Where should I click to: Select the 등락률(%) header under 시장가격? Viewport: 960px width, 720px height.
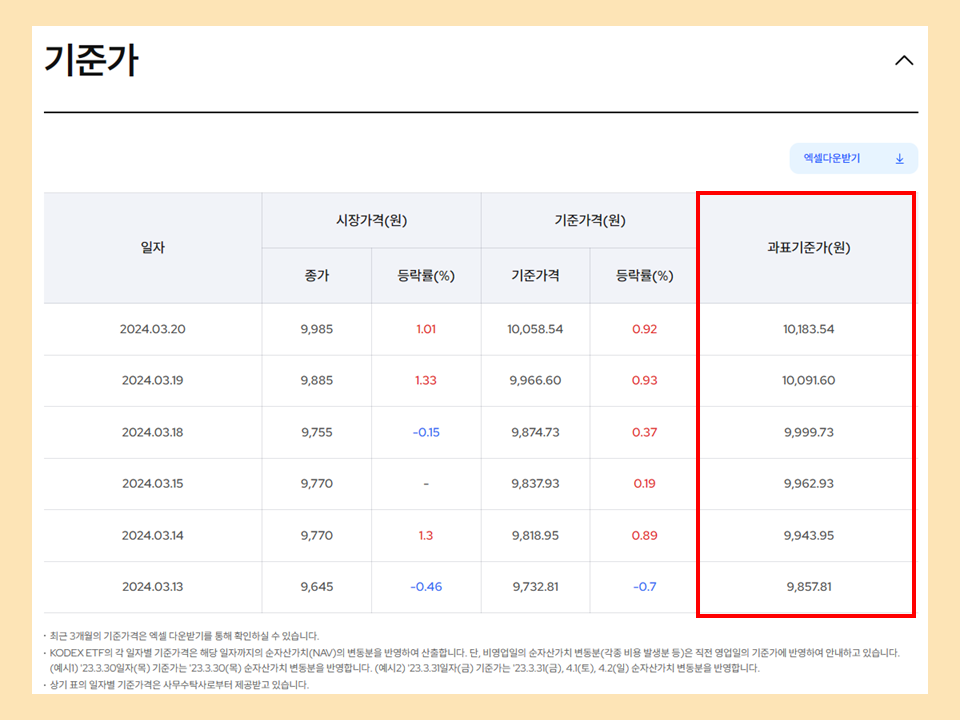426,276
